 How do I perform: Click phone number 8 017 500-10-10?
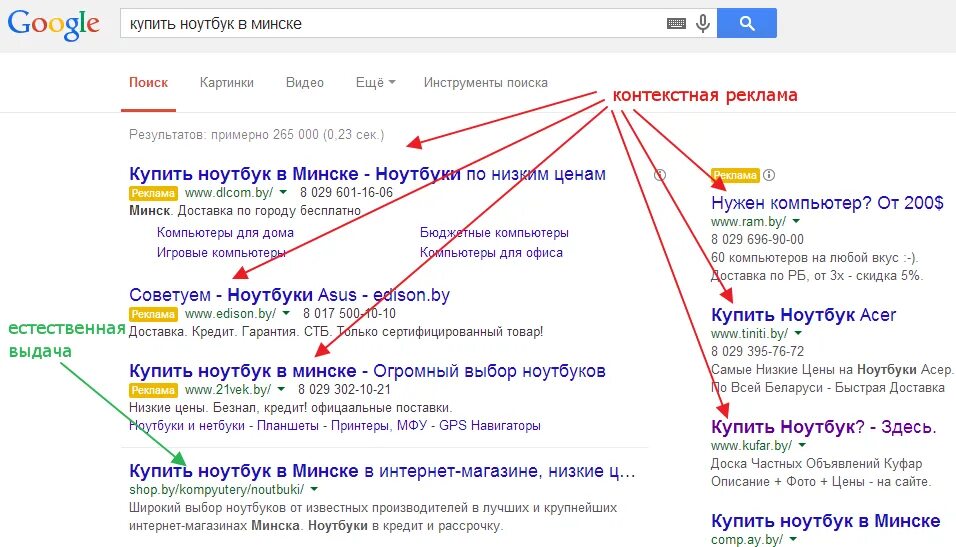coord(349,313)
